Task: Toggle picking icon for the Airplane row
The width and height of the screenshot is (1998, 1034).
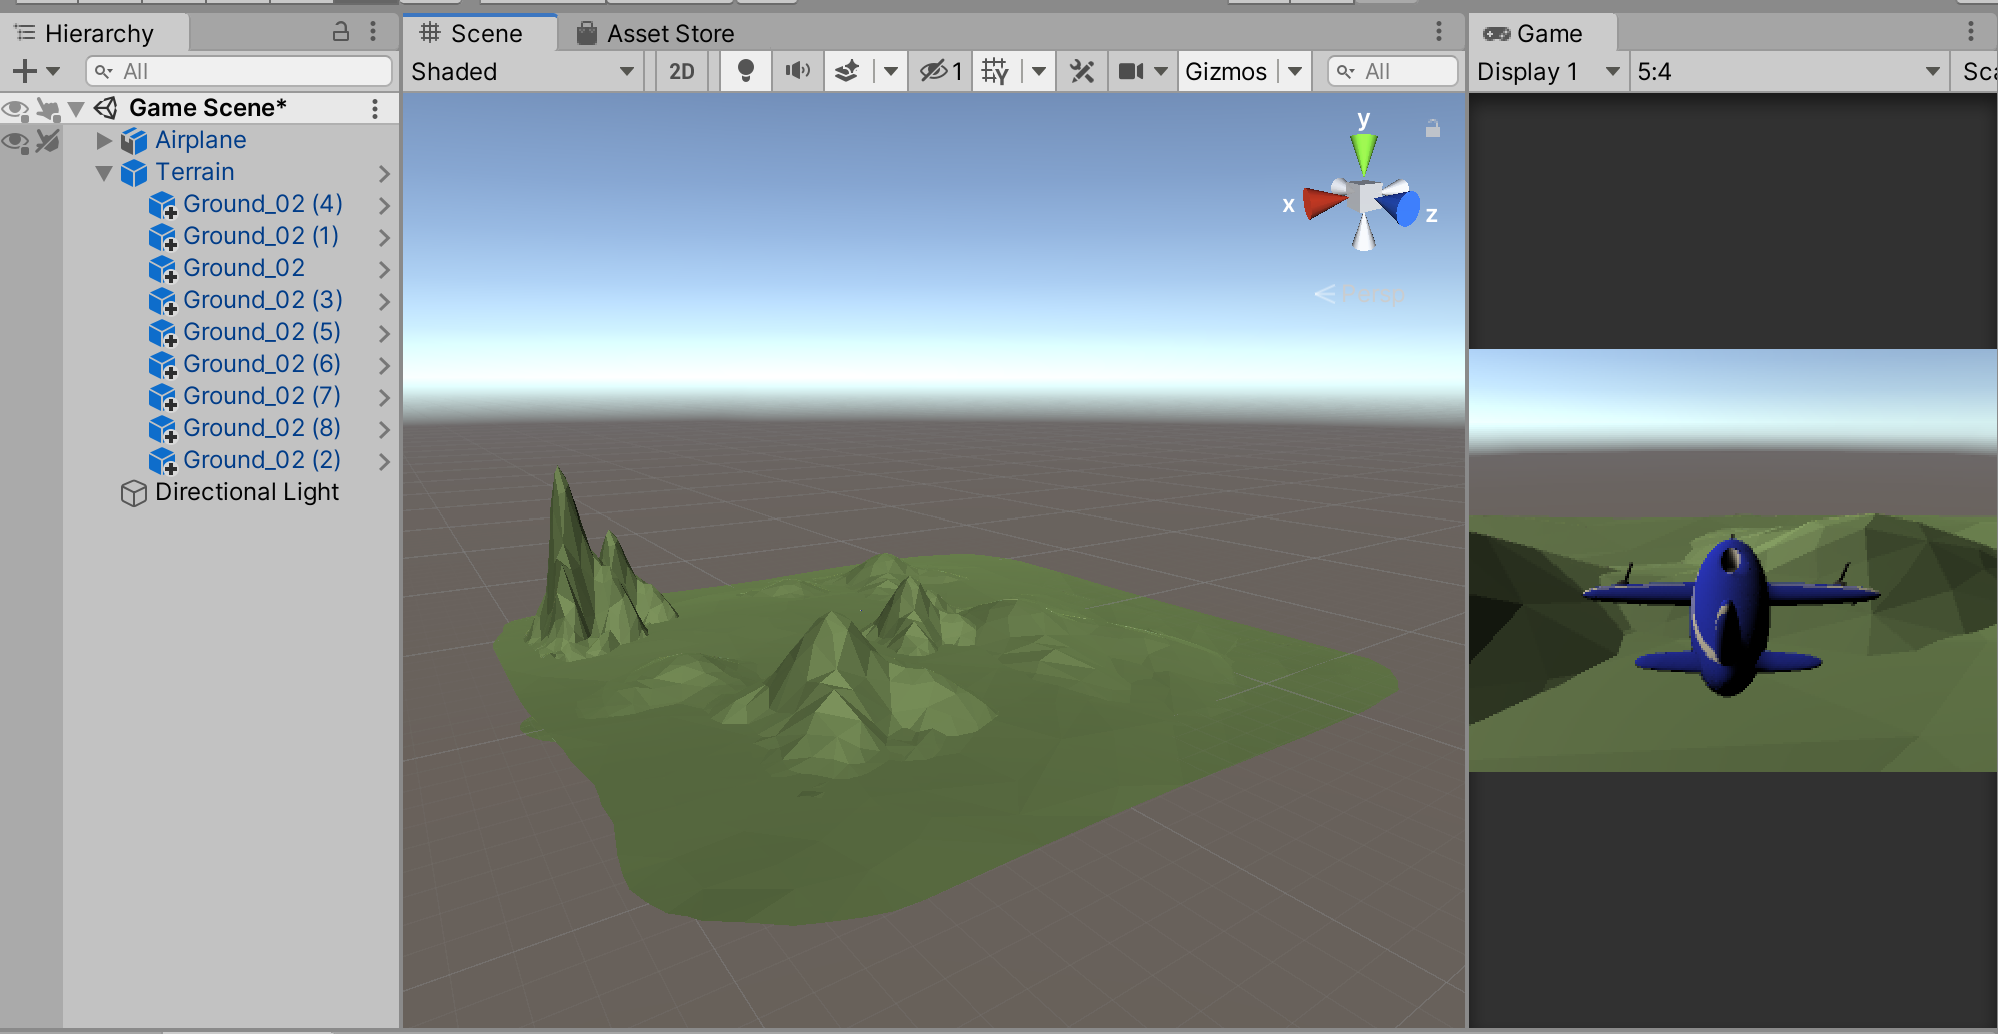Action: point(47,141)
